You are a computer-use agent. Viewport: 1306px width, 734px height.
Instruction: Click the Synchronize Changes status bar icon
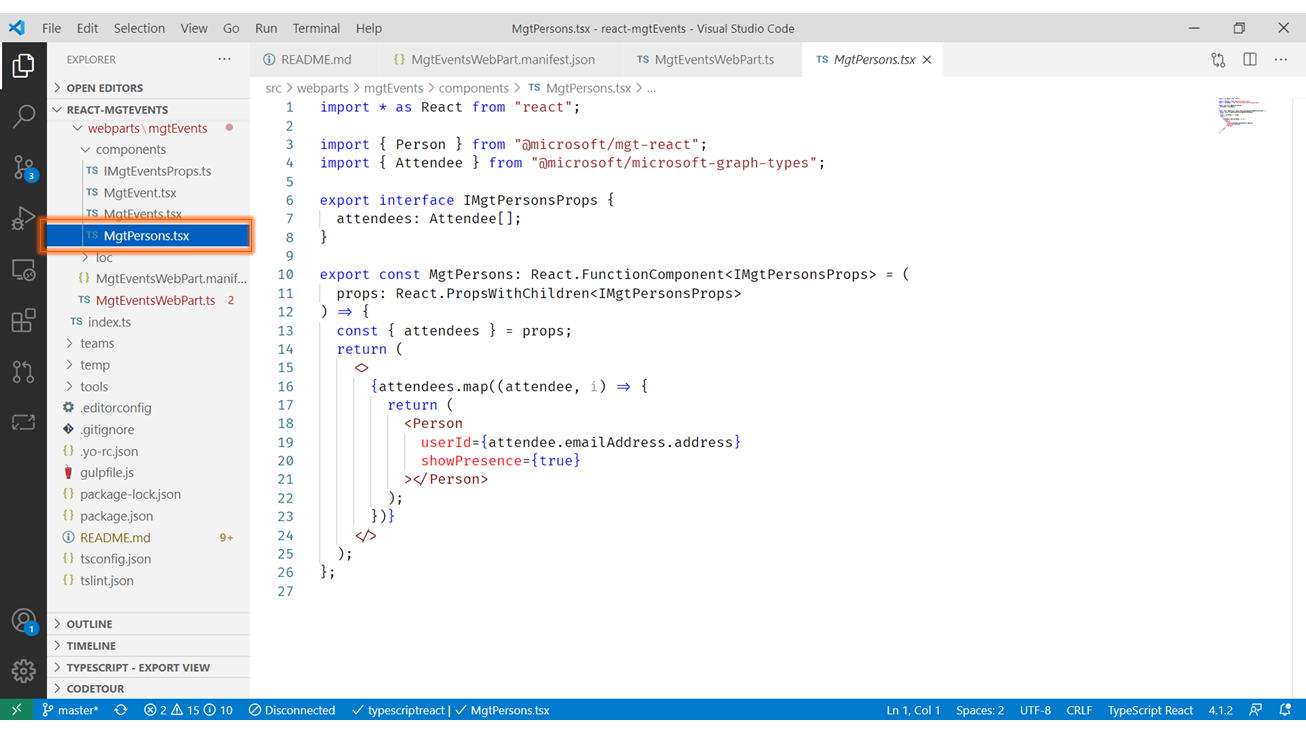[x=121, y=710]
